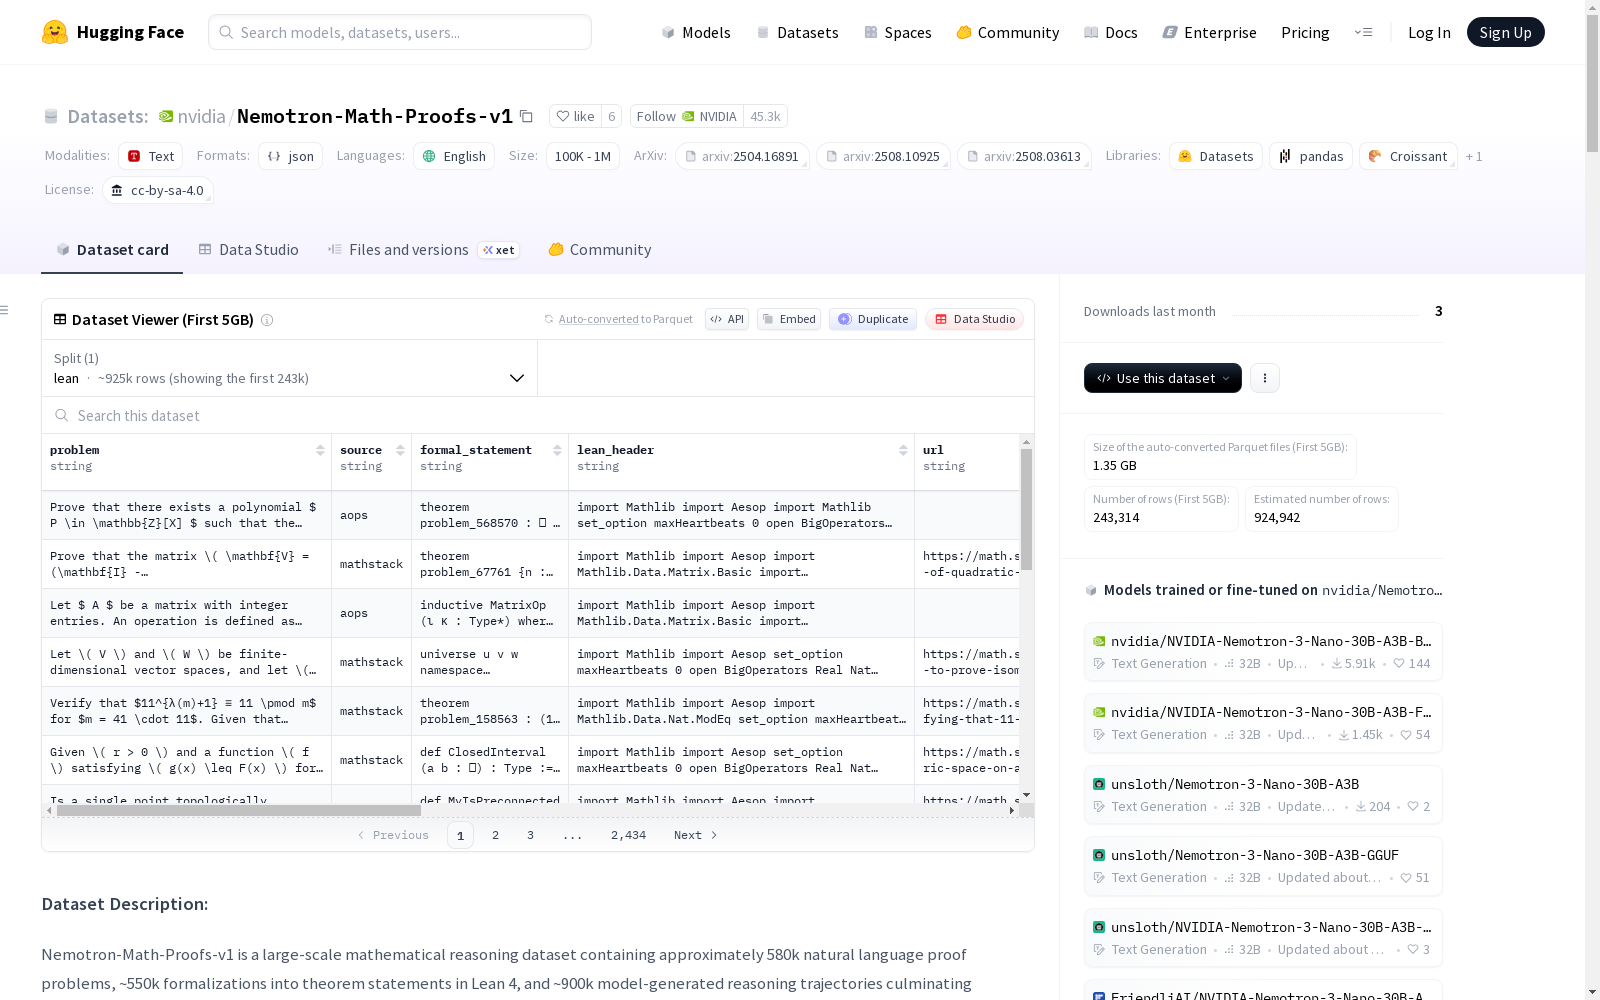This screenshot has width=1600, height=1000.
Task: Open nvidia/NVIDIA-Nemotron-3-Nano-30B-A3B-B model card
Action: click(x=1263, y=651)
